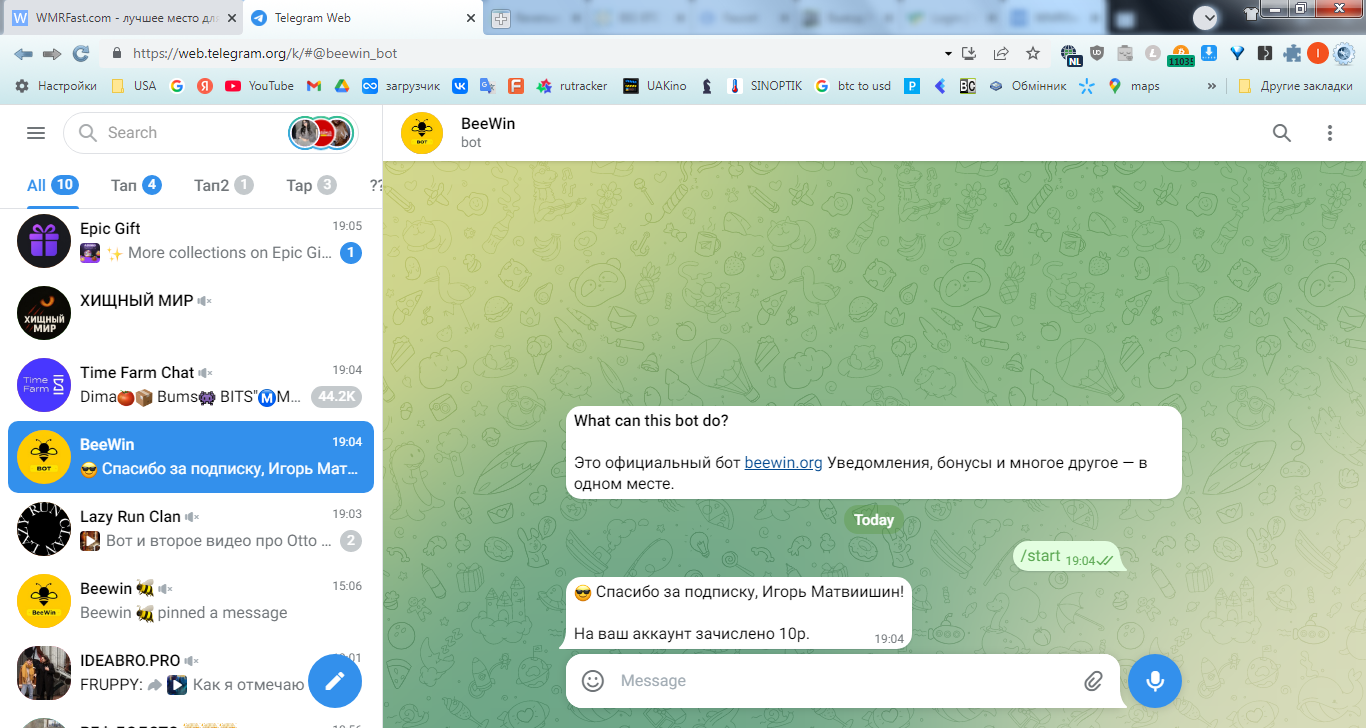Go back with the browser back arrow
Viewport: 1366px width, 728px height.
[x=23, y=53]
